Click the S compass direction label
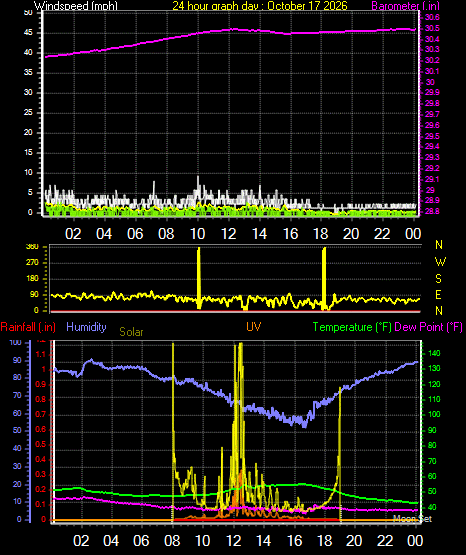 438,279
